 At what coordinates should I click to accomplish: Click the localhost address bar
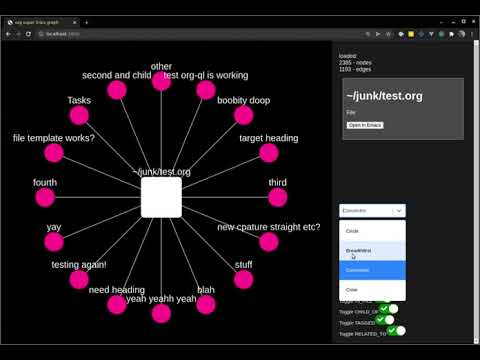coord(200,34)
